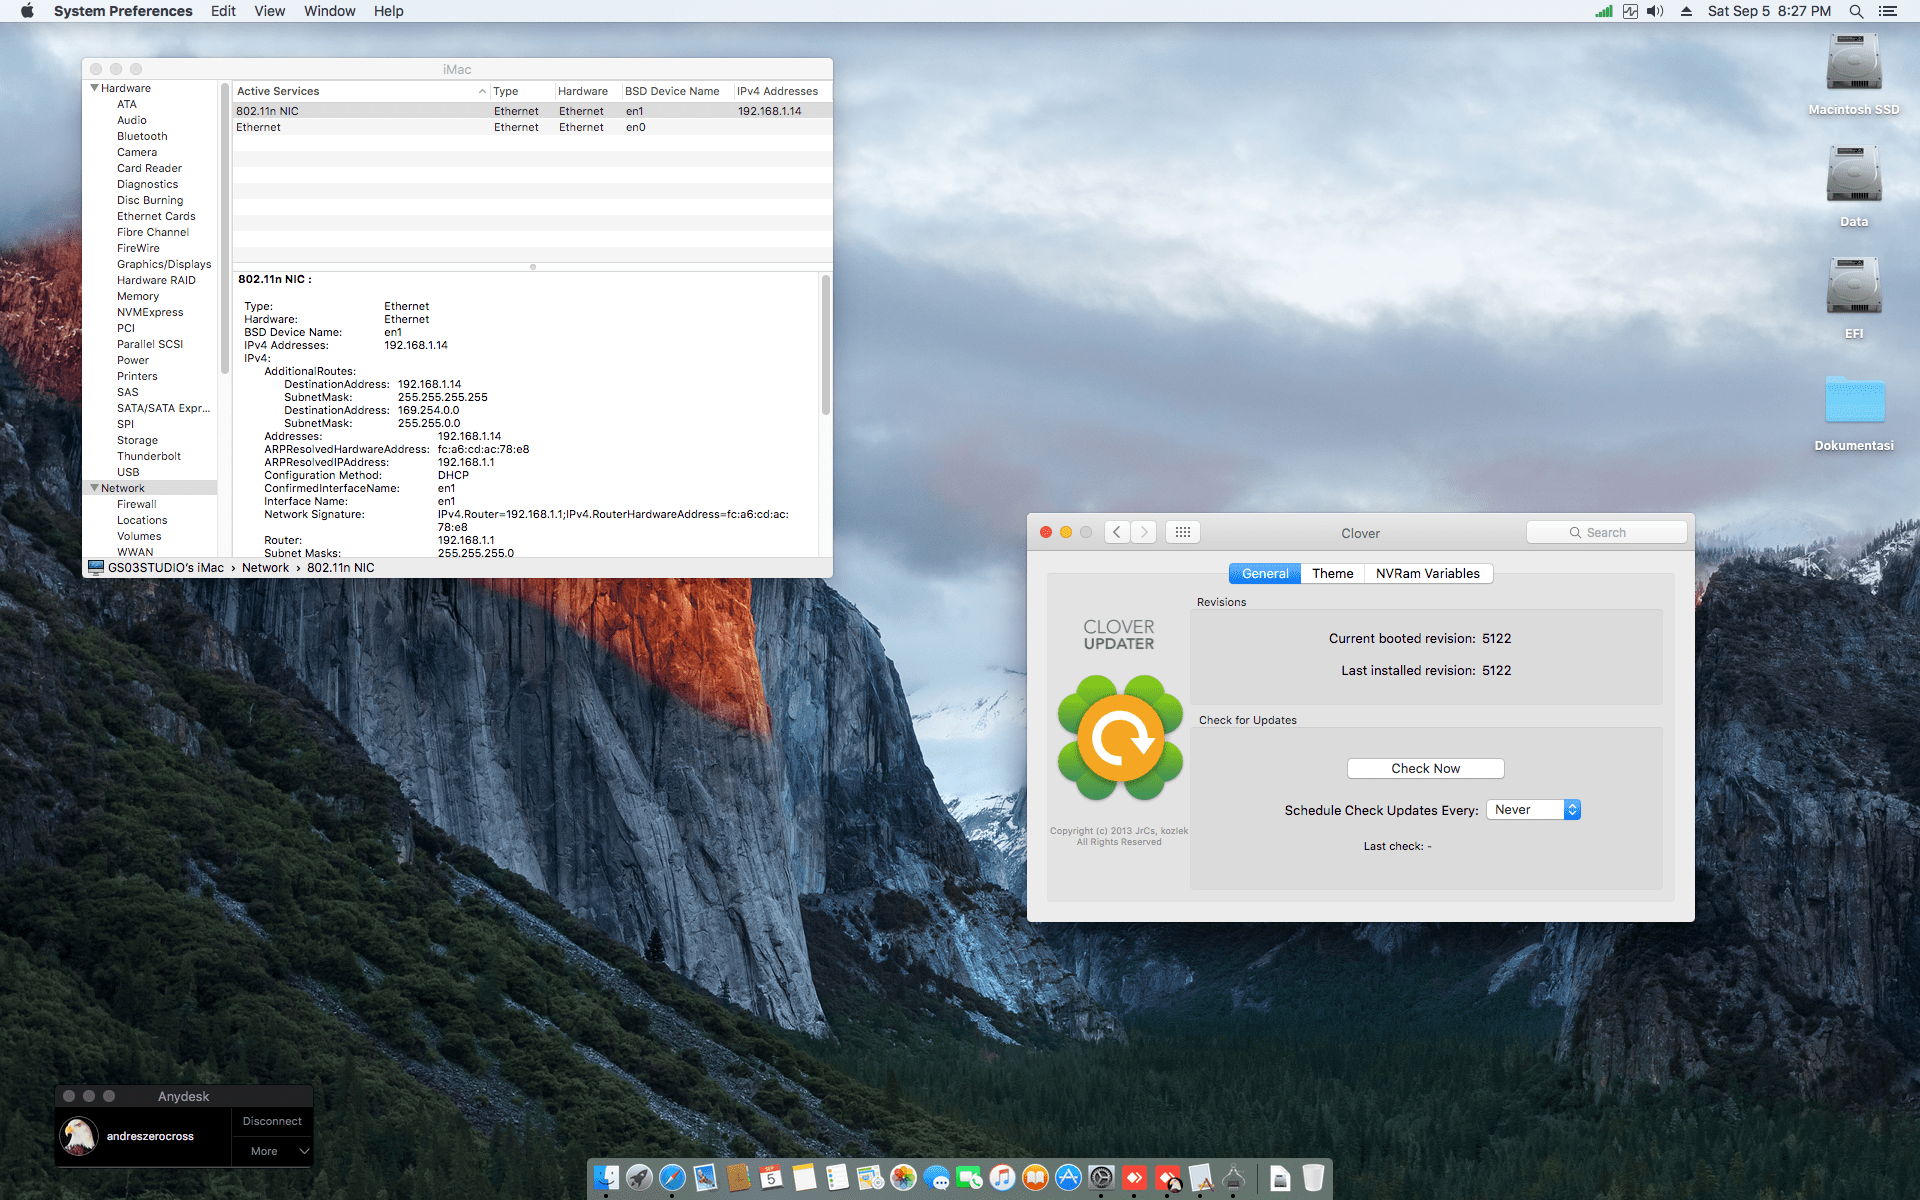Image resolution: width=1920 pixels, height=1200 pixels.
Task: Click the eject icon in menu bar
Action: (1686, 11)
